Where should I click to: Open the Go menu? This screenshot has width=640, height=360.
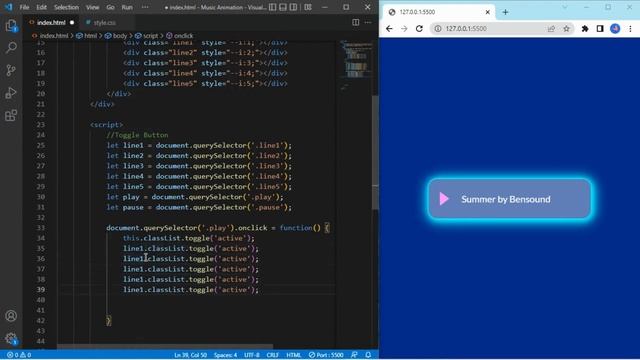coord(110,7)
